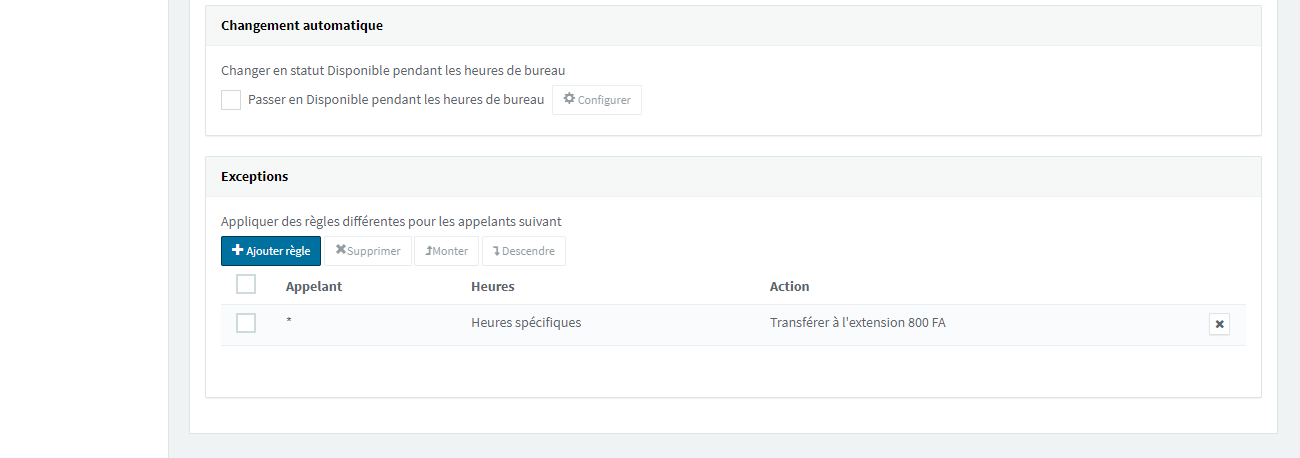
Task: Tick the select-all checkbox in table header
Action: tap(246, 285)
